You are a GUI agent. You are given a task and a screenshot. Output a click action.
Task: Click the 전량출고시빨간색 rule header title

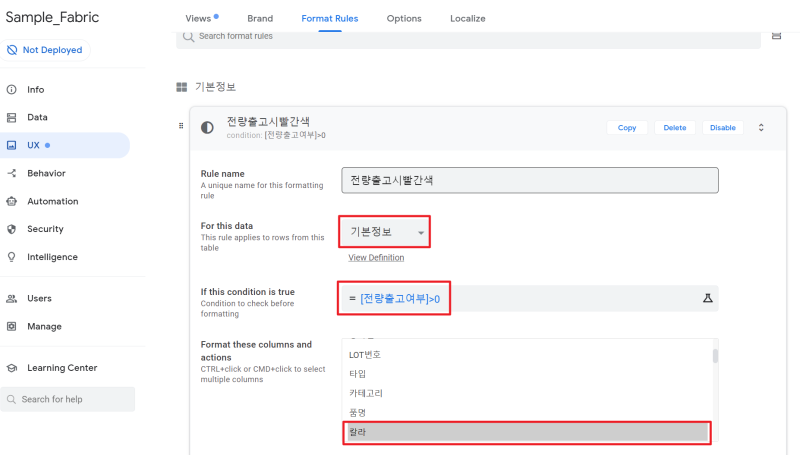click(268, 121)
